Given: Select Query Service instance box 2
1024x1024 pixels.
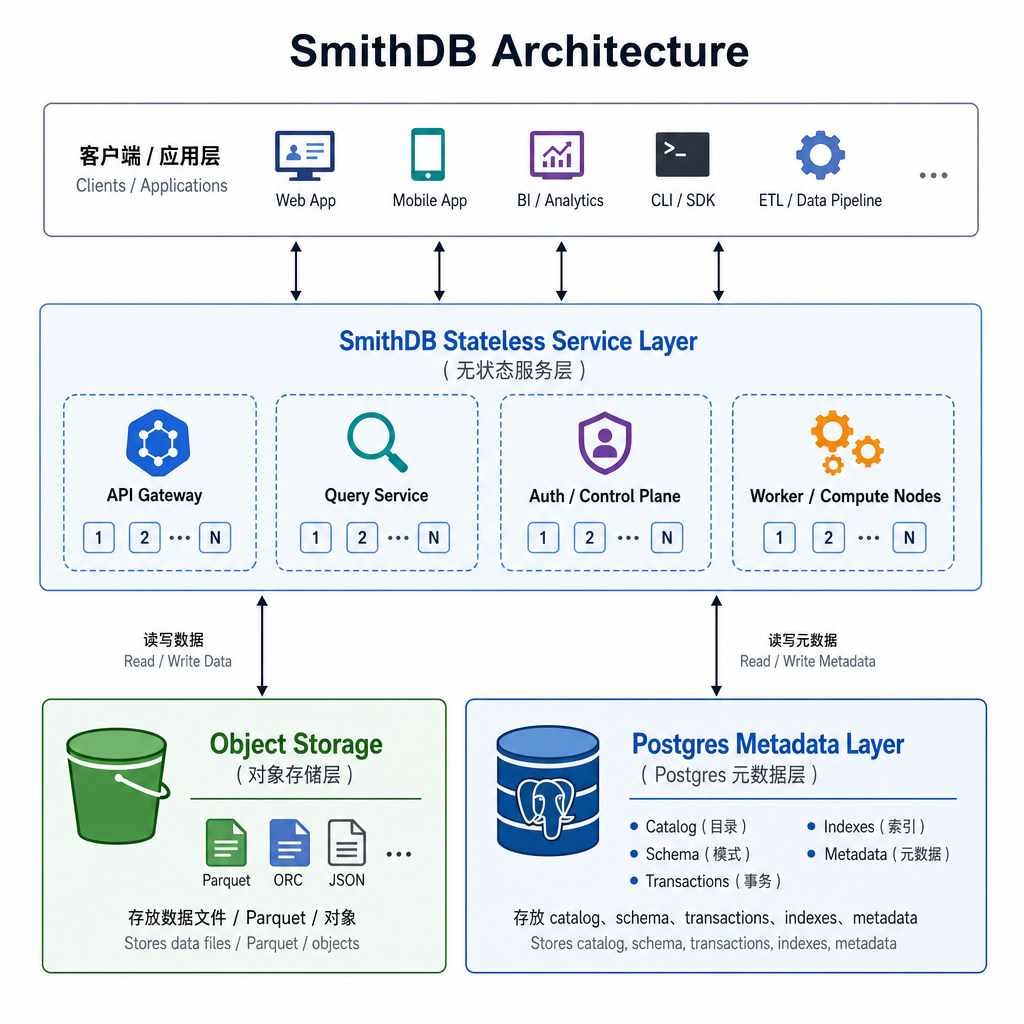Looking at the screenshot, I should 362,538.
